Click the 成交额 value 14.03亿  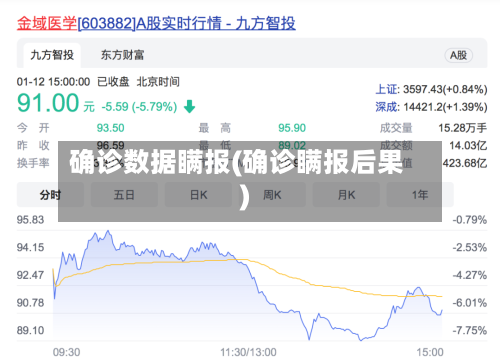[x=468, y=146]
